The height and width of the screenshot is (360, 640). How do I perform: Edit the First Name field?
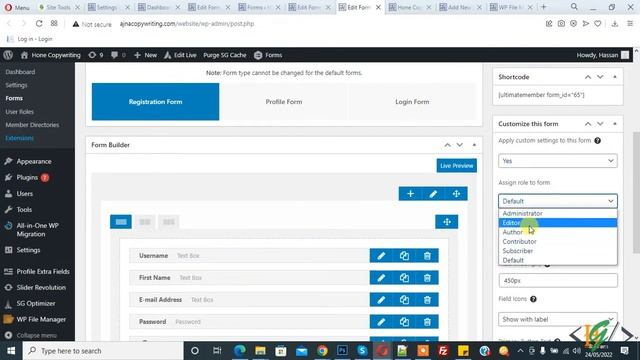(x=381, y=278)
